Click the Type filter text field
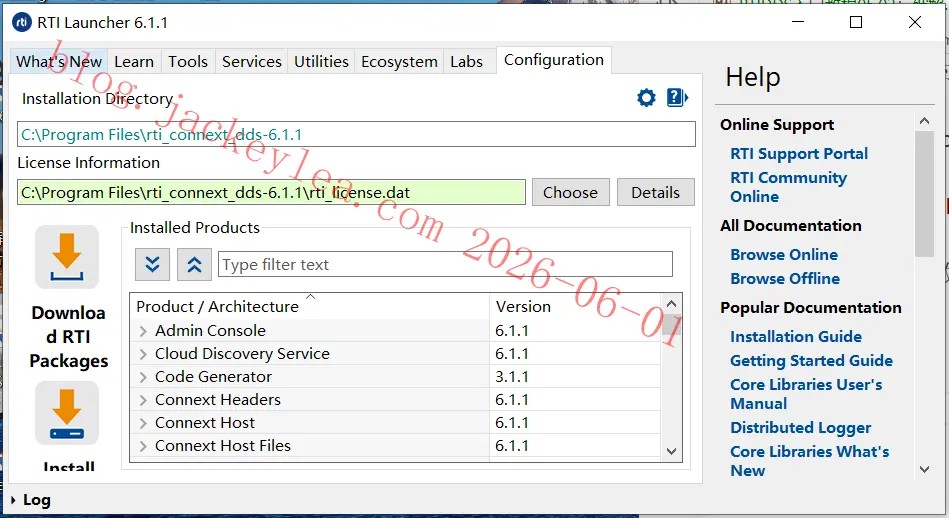This screenshot has width=949, height=518. [x=445, y=264]
